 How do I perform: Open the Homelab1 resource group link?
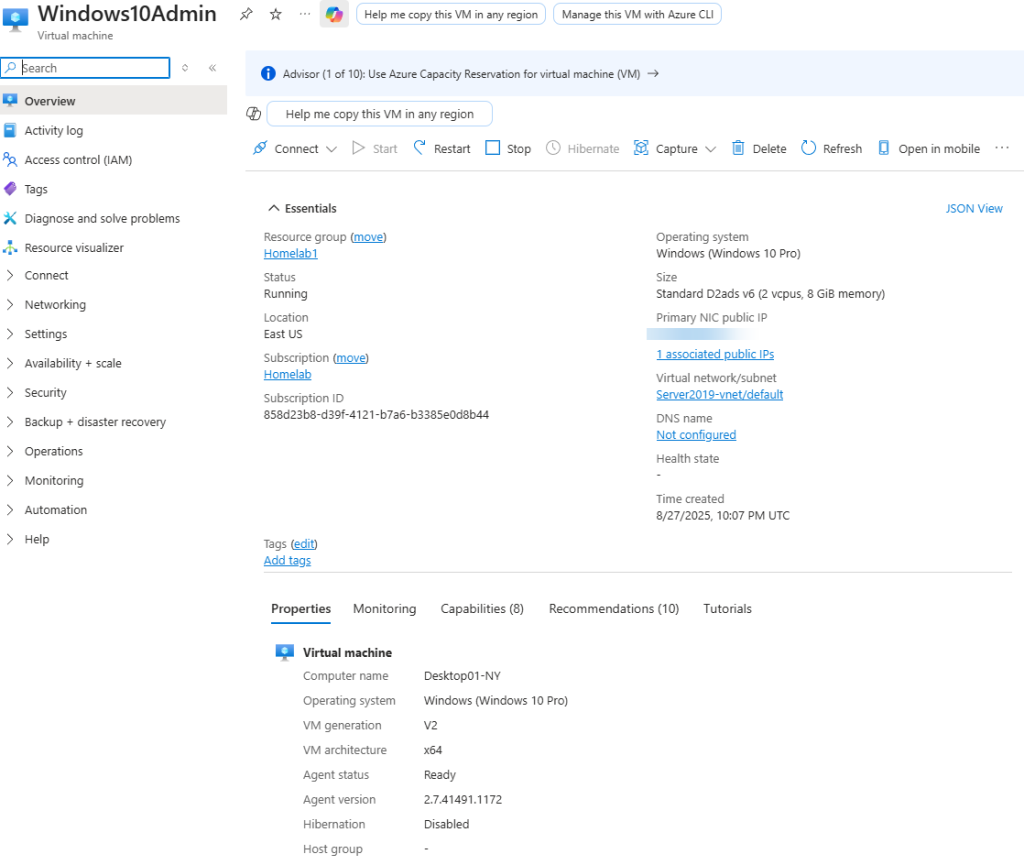pyautogui.click(x=290, y=254)
